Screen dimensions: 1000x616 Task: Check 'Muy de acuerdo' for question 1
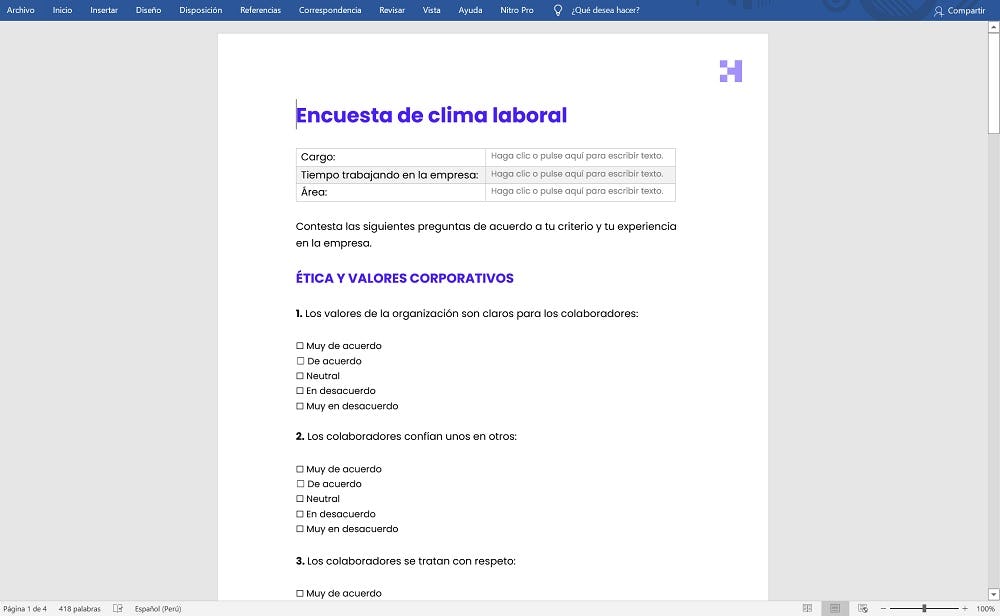point(300,346)
